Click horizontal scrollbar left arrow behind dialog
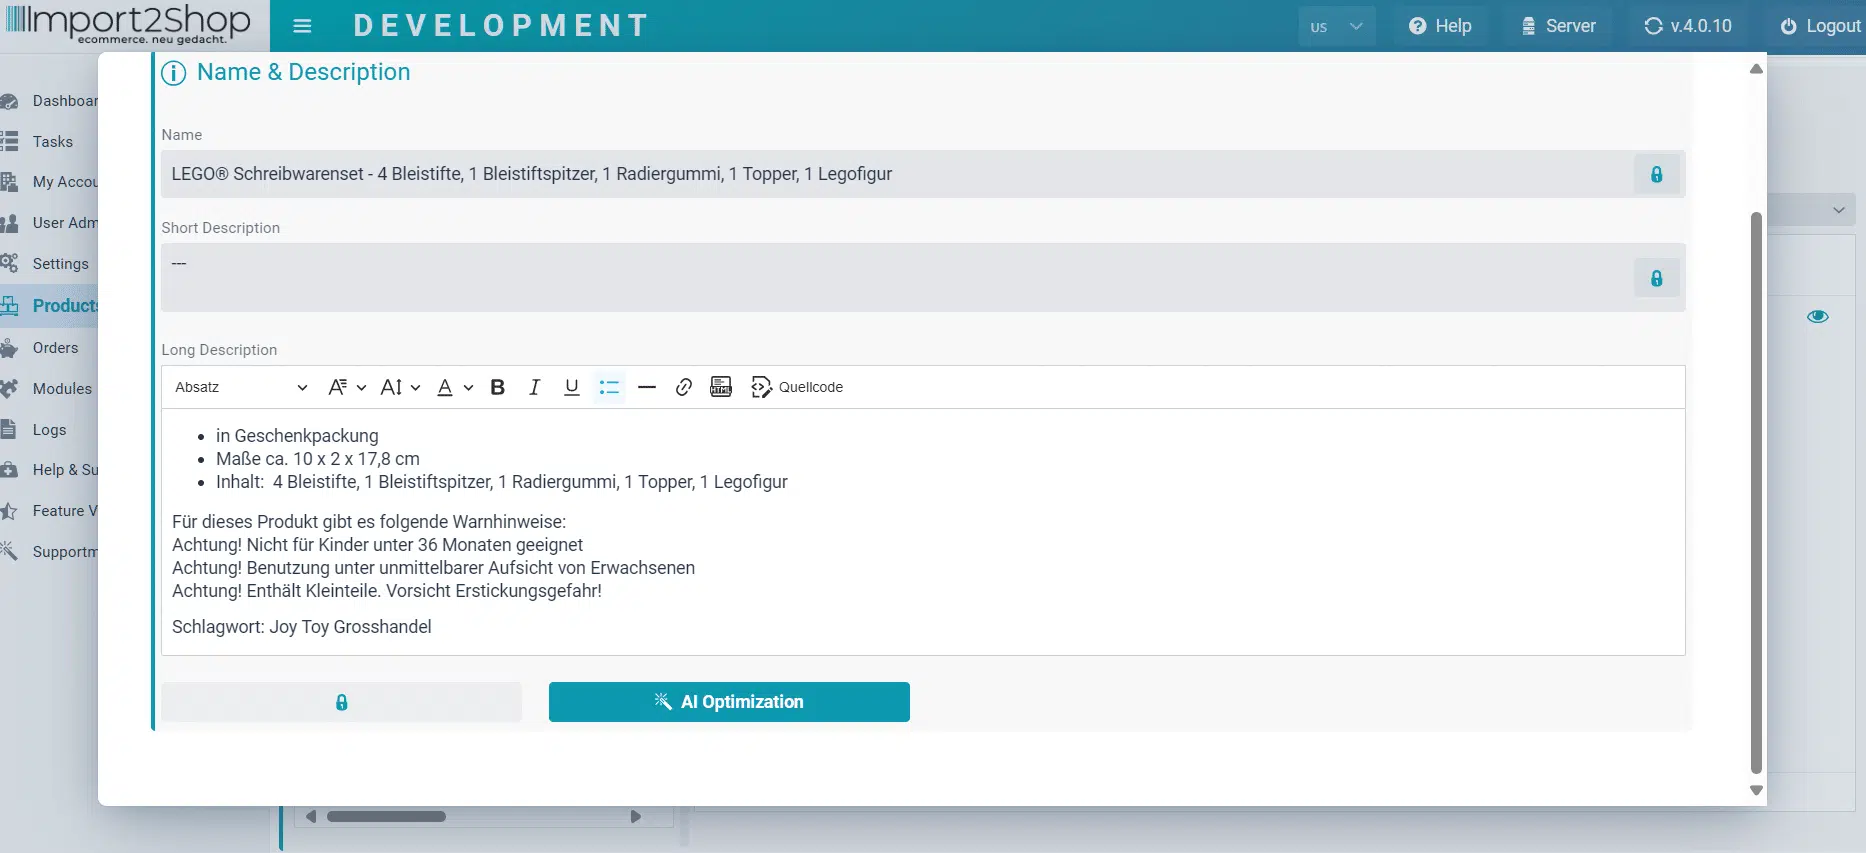 (311, 817)
